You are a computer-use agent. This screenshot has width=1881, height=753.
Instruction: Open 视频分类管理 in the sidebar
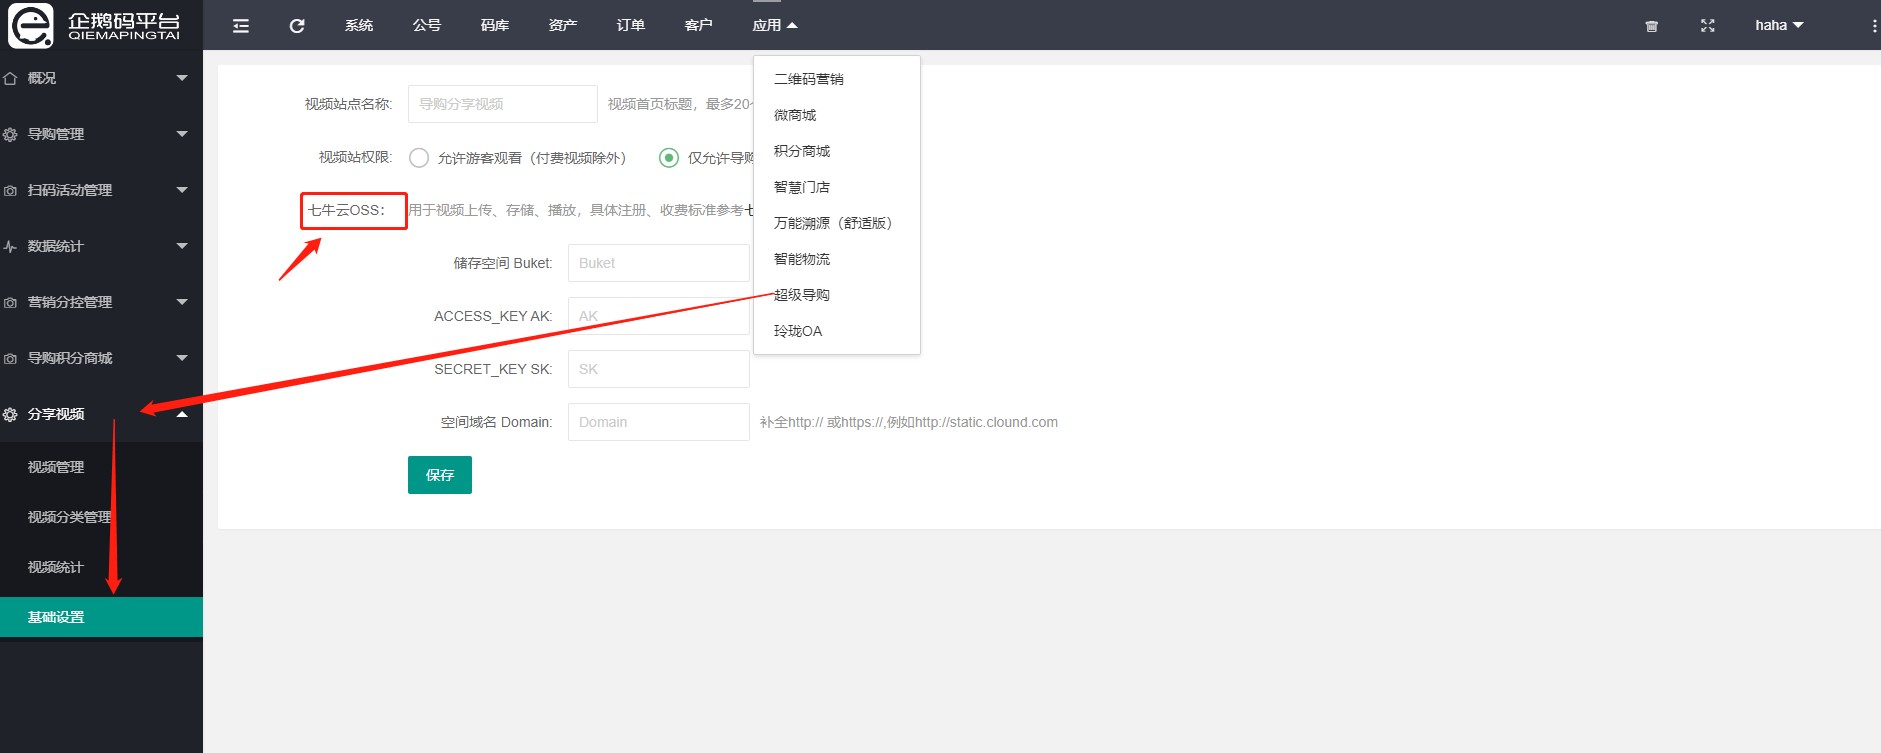(x=101, y=517)
